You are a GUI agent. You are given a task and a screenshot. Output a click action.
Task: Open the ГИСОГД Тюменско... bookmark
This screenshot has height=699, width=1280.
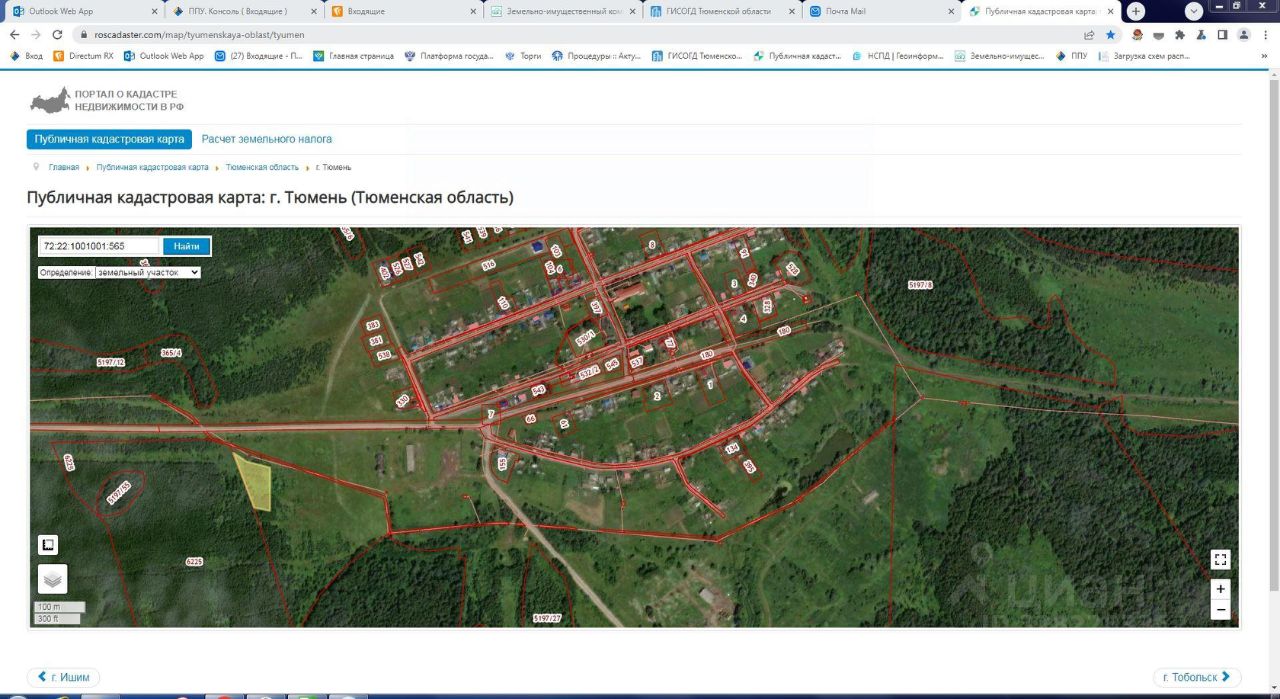point(697,56)
